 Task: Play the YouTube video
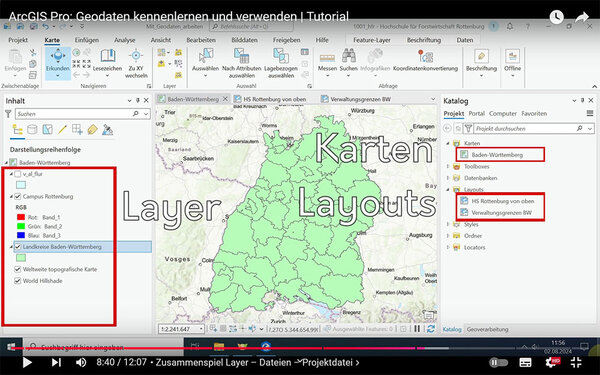tap(27, 362)
